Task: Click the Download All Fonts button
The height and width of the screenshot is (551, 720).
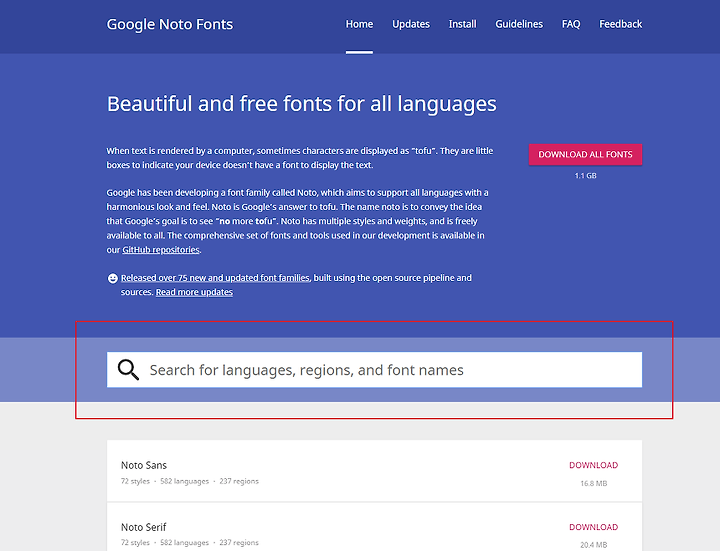Action: pyautogui.click(x=585, y=154)
